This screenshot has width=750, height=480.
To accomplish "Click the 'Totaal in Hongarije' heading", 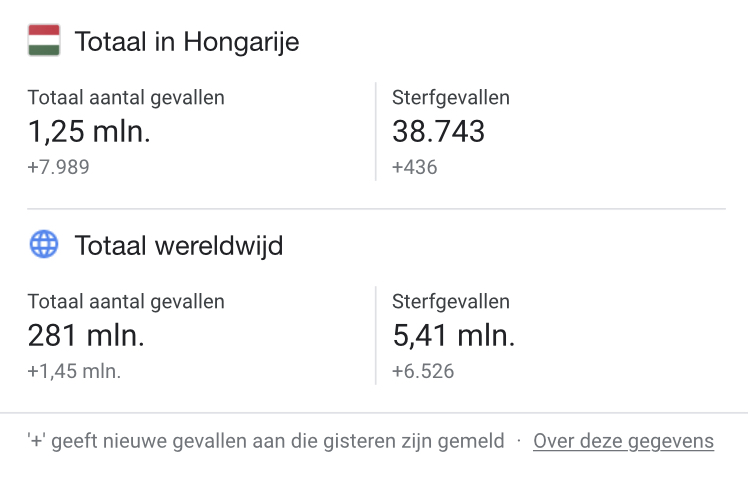I will pos(187,42).
